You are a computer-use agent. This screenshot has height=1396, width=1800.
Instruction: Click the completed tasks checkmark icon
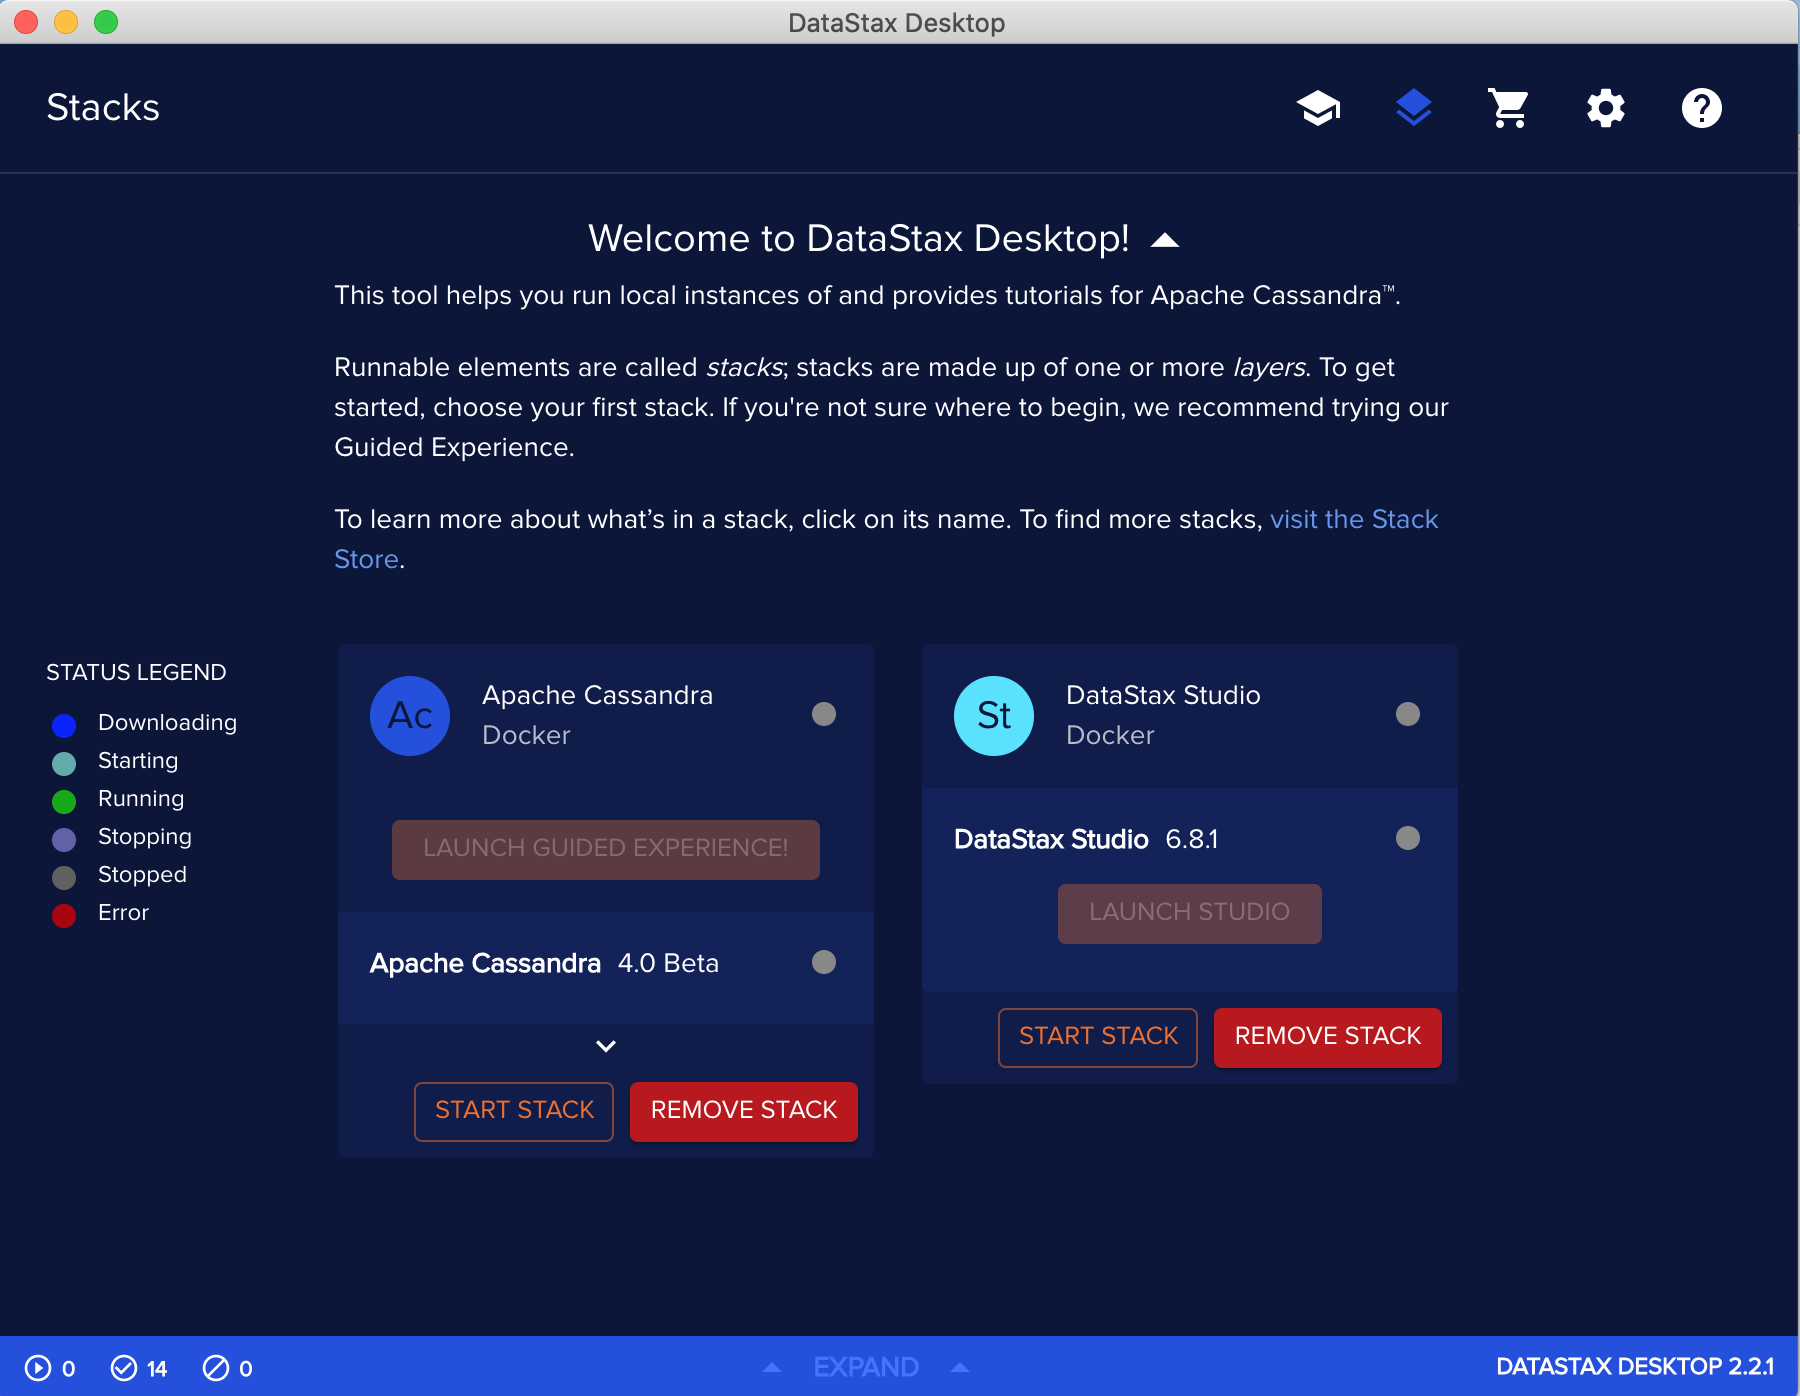click(x=125, y=1369)
